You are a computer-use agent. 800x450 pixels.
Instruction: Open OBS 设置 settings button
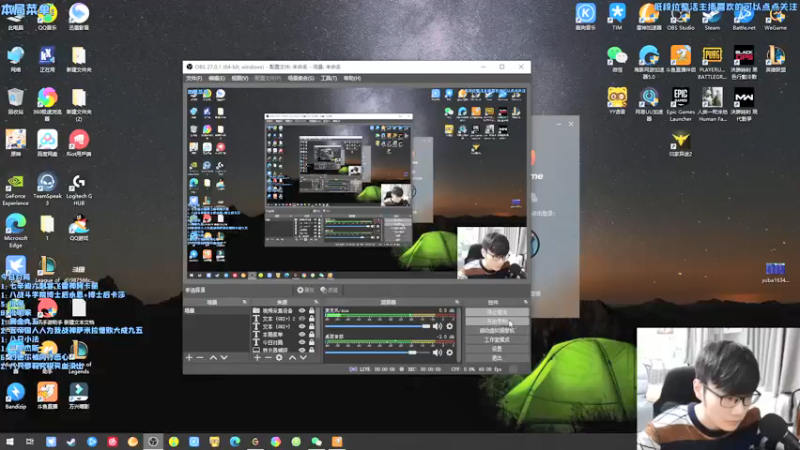[497, 349]
